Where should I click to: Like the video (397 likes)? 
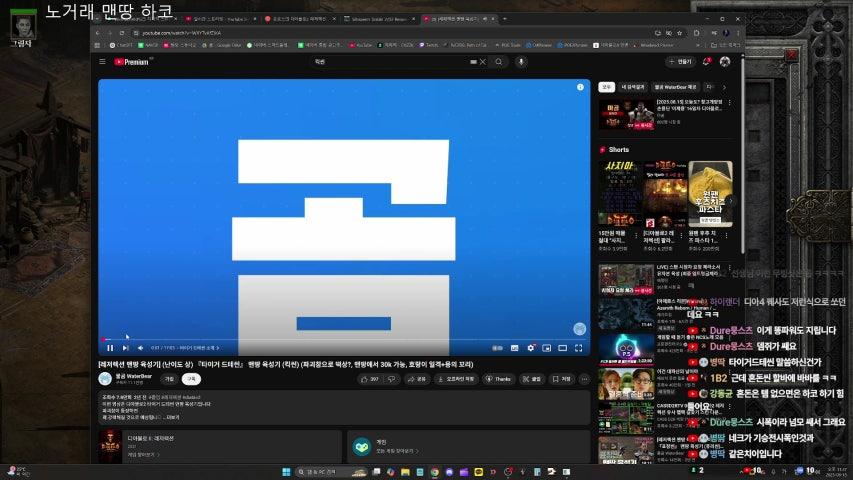pyautogui.click(x=370, y=379)
